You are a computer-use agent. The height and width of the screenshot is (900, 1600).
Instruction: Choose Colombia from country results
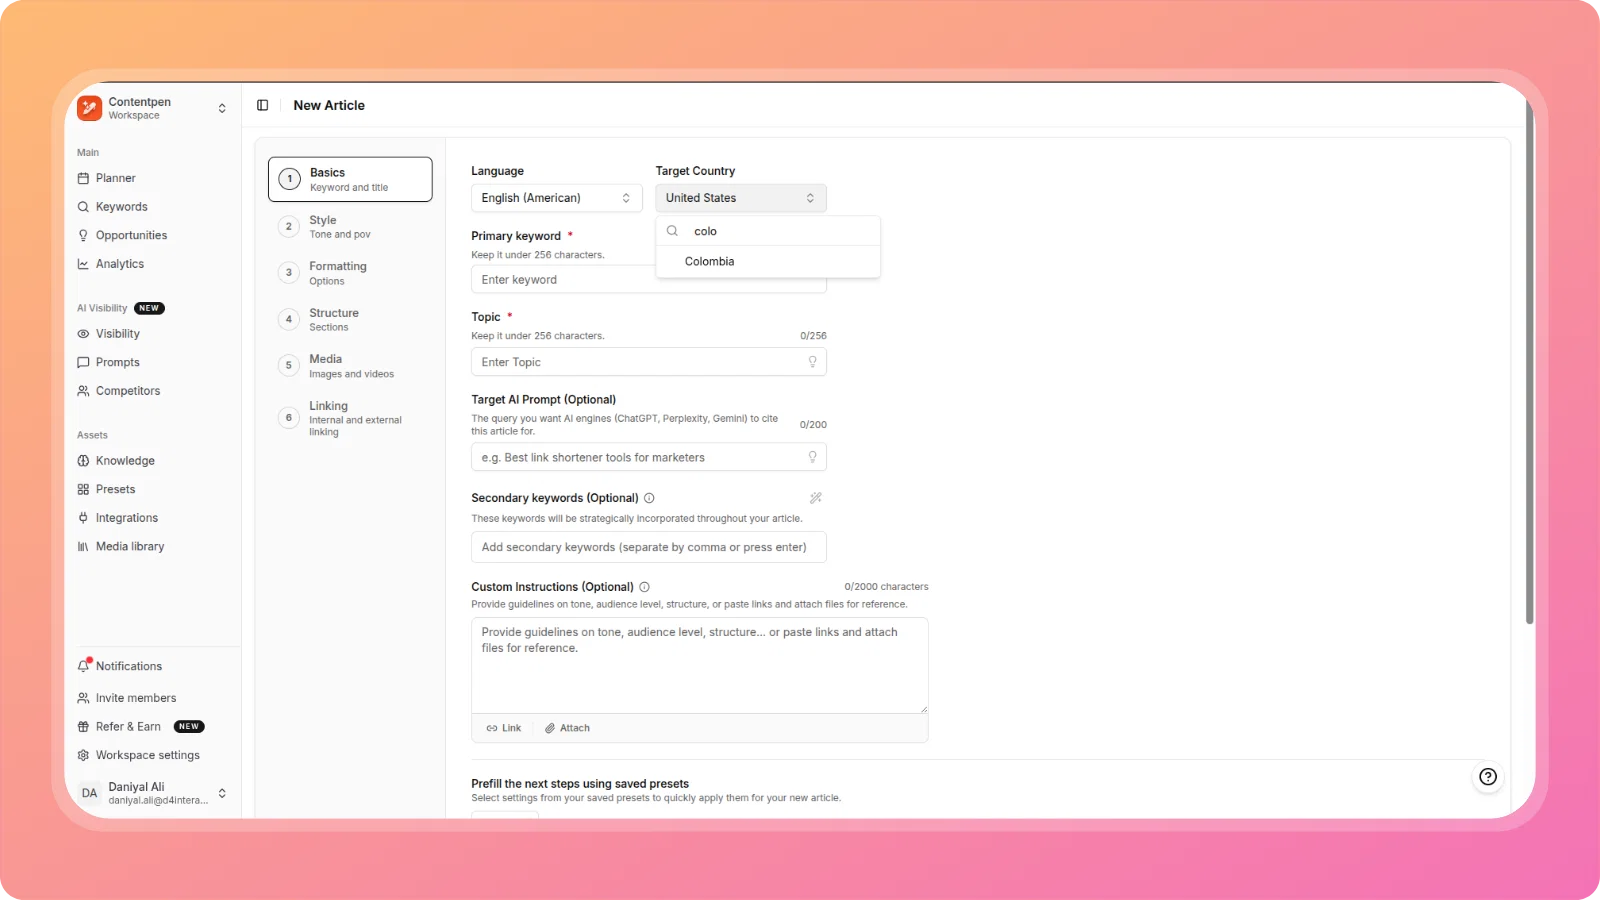[768, 262]
